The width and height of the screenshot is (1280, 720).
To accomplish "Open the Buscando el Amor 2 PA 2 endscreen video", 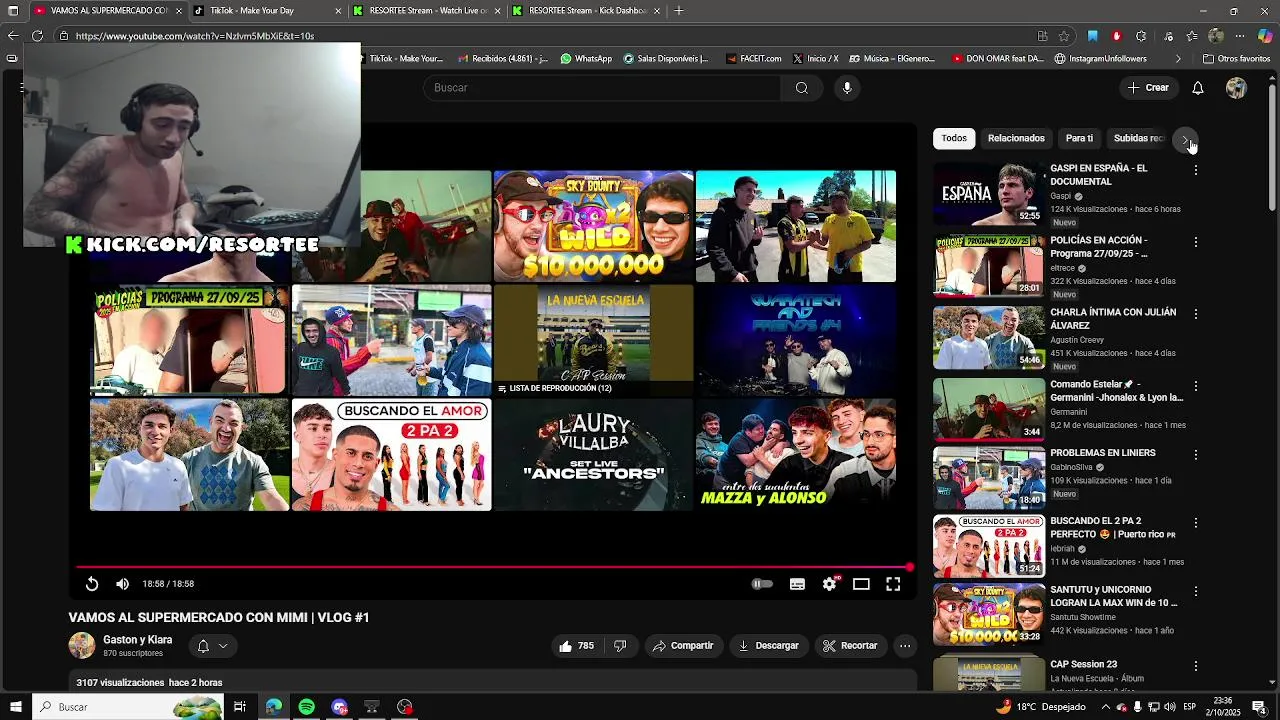I will 391,455.
